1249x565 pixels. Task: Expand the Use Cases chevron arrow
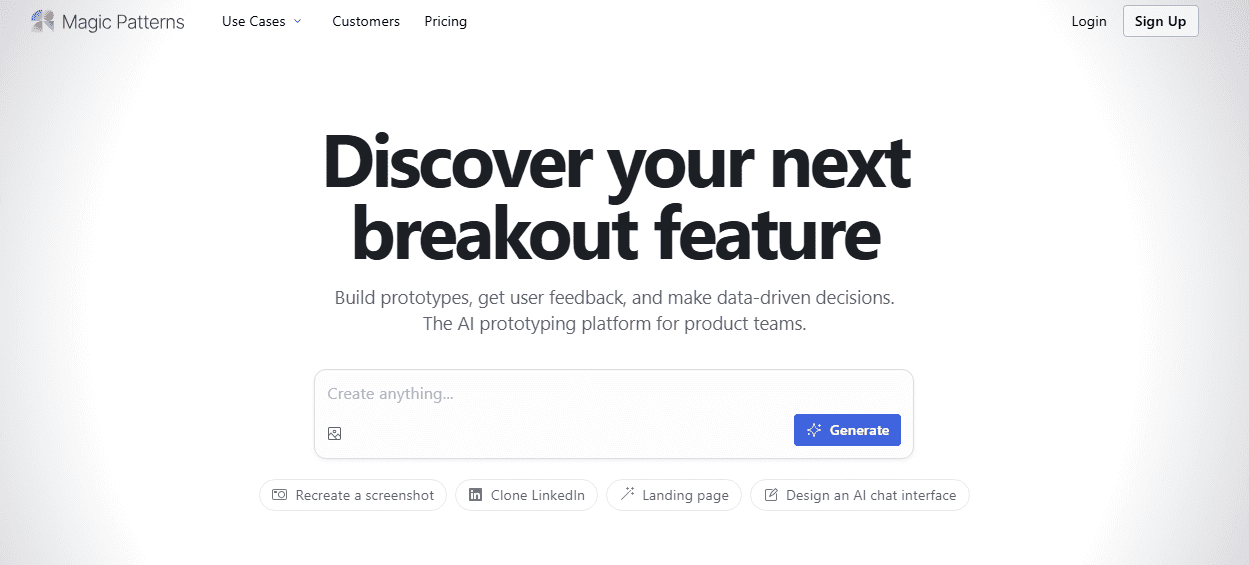297,21
